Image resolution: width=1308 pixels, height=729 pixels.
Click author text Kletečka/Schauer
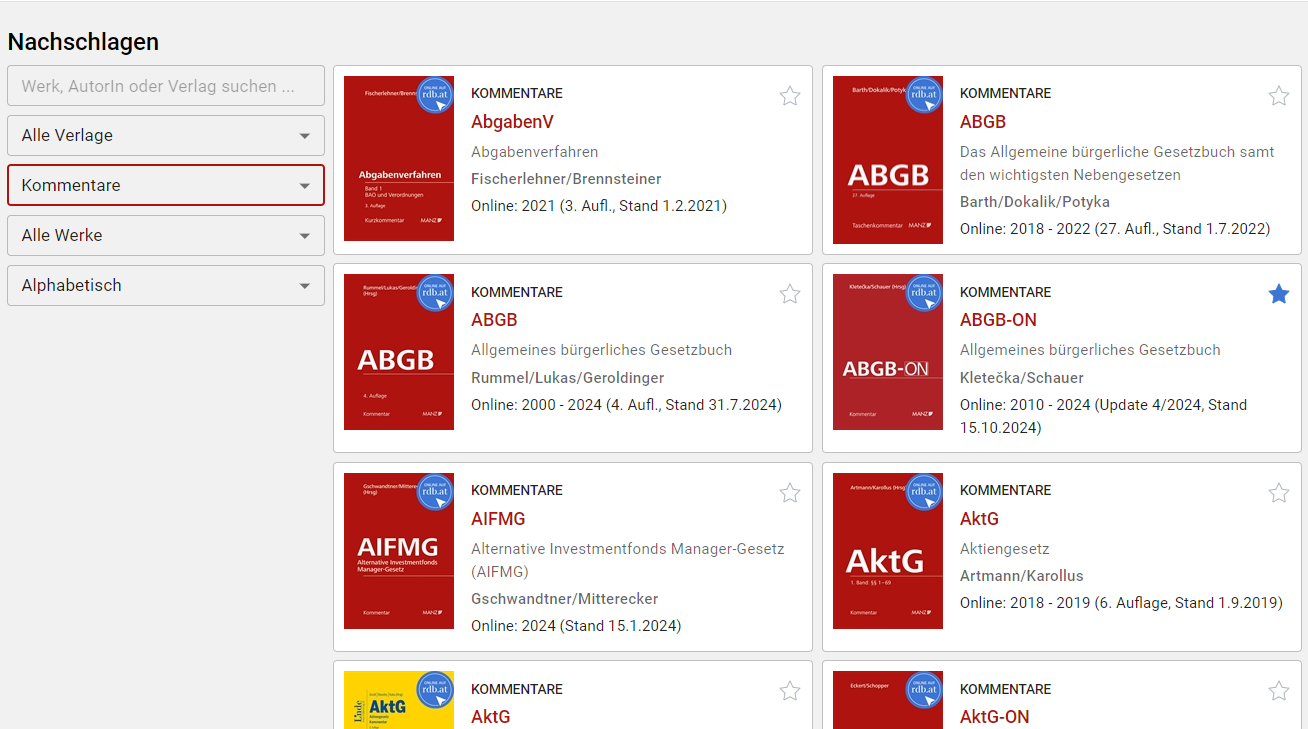(1022, 378)
